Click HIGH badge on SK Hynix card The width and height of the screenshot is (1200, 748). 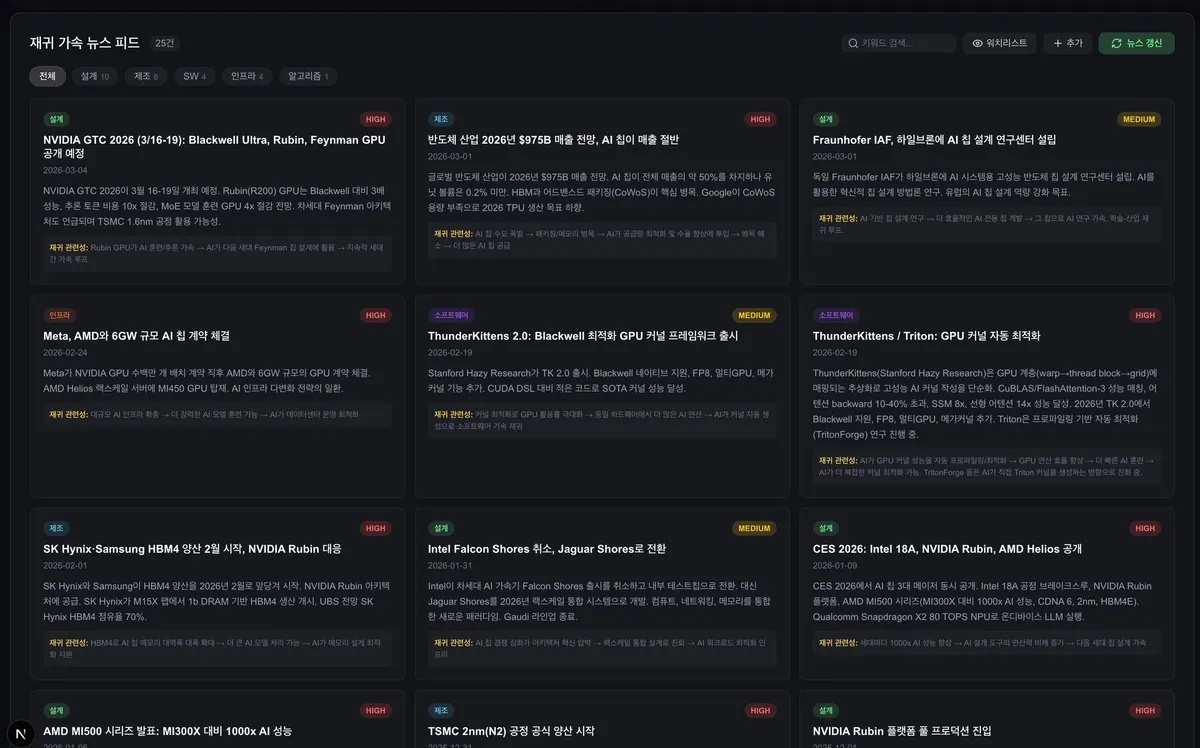pyautogui.click(x=375, y=528)
